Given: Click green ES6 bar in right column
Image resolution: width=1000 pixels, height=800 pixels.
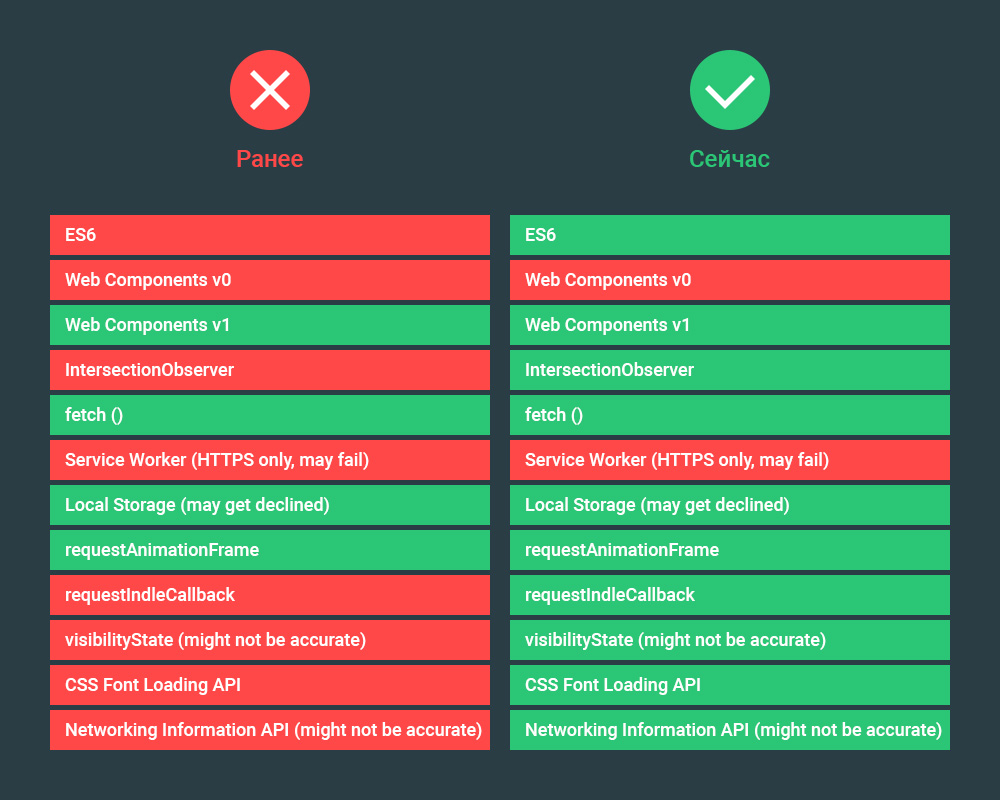Looking at the screenshot, I should pos(730,235).
